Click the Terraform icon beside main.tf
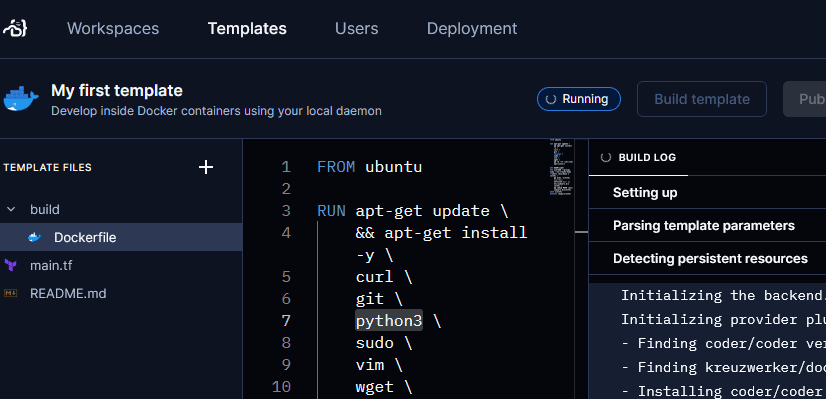 coord(11,265)
